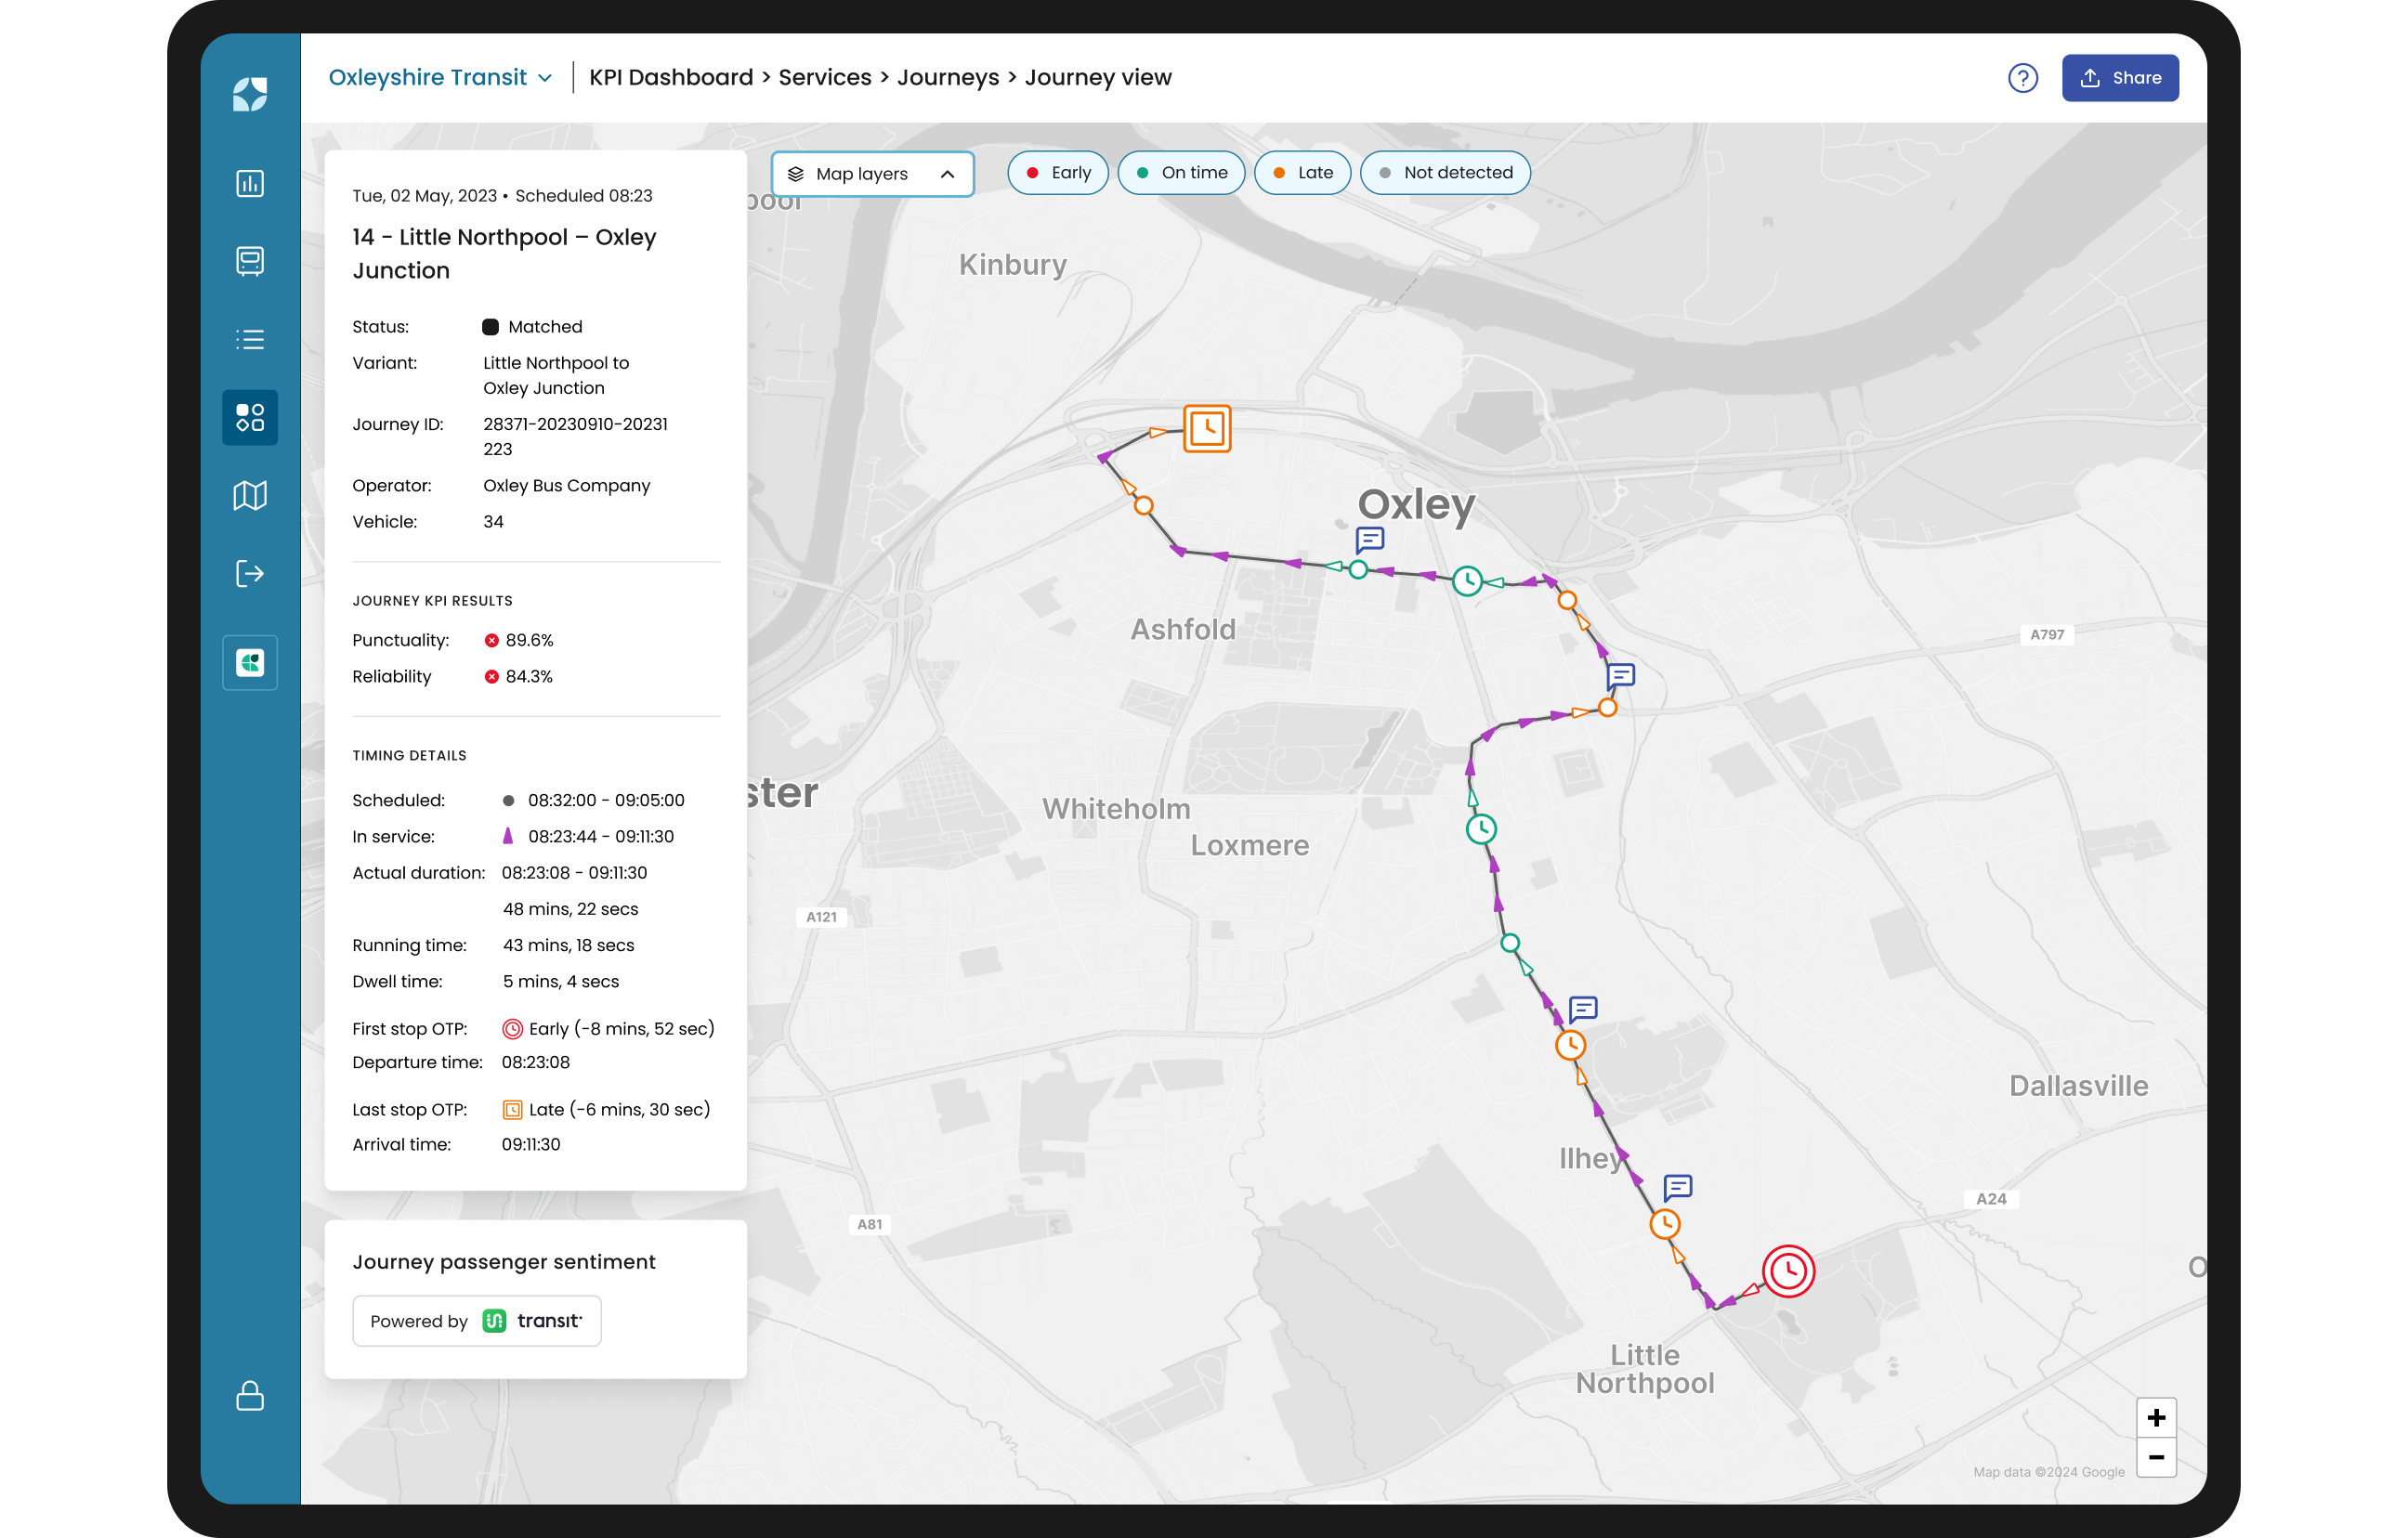Click the red clock first stop marker

(1788, 1271)
